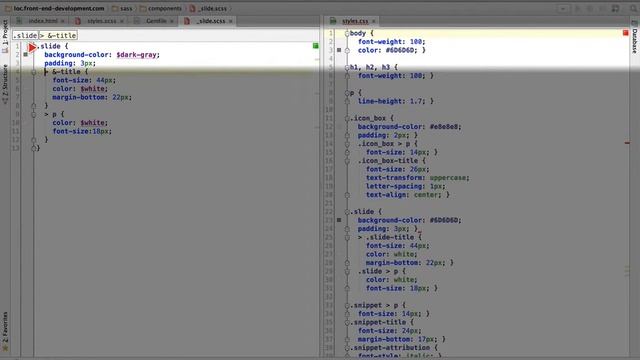The width and height of the screenshot is (640, 360).
Task: Collapse the .icon_box rule
Action: point(347,118)
